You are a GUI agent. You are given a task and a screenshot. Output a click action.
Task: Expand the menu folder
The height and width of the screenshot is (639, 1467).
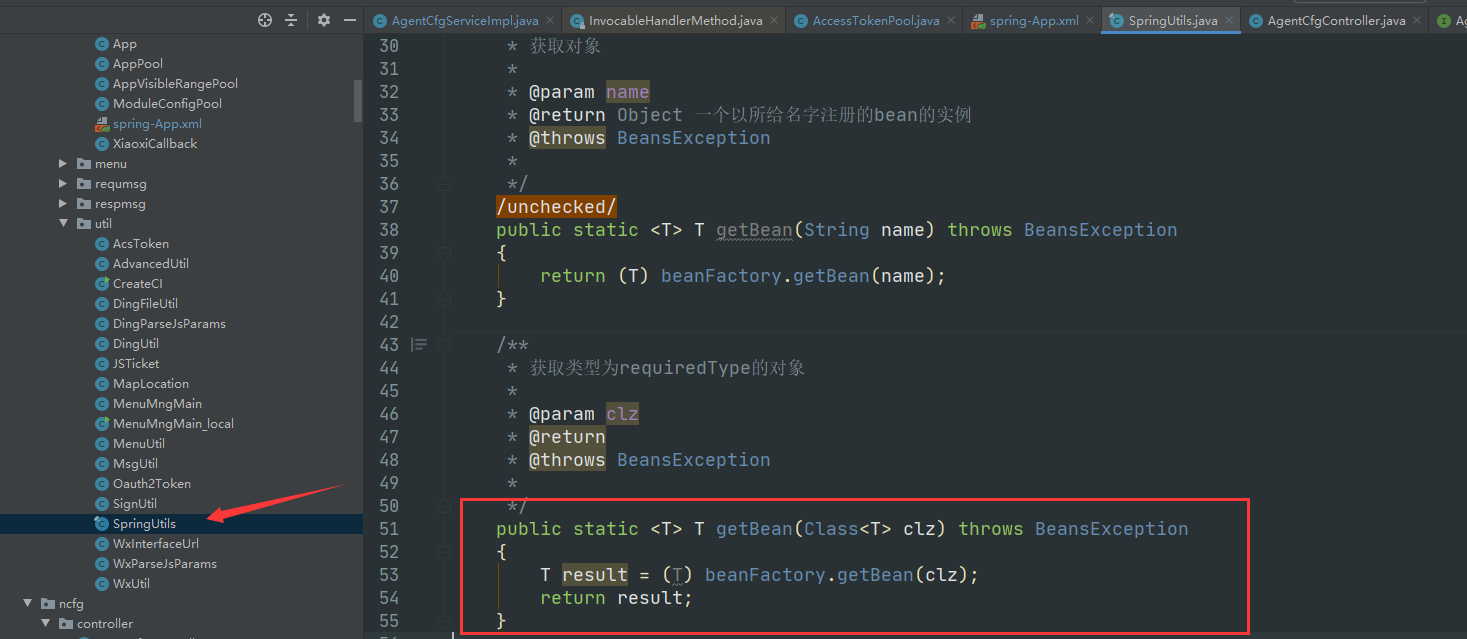[63, 164]
